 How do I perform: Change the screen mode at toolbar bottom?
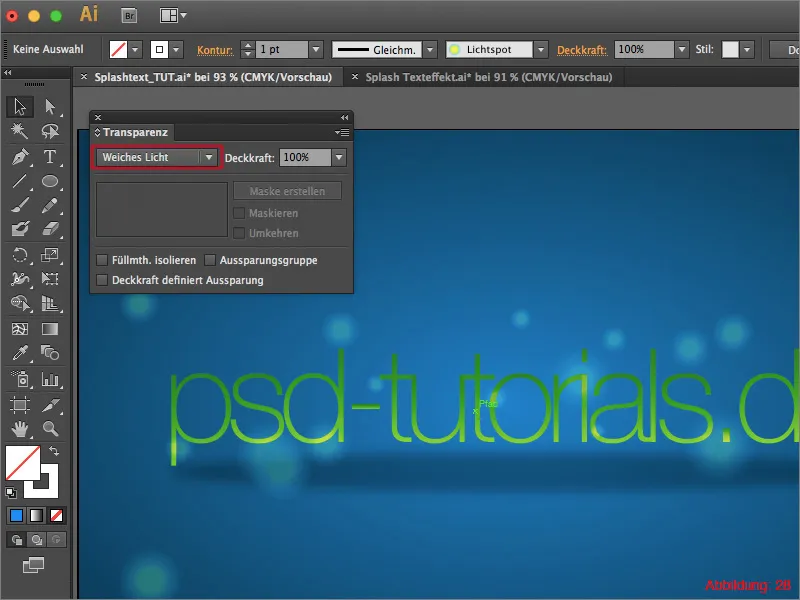33,565
